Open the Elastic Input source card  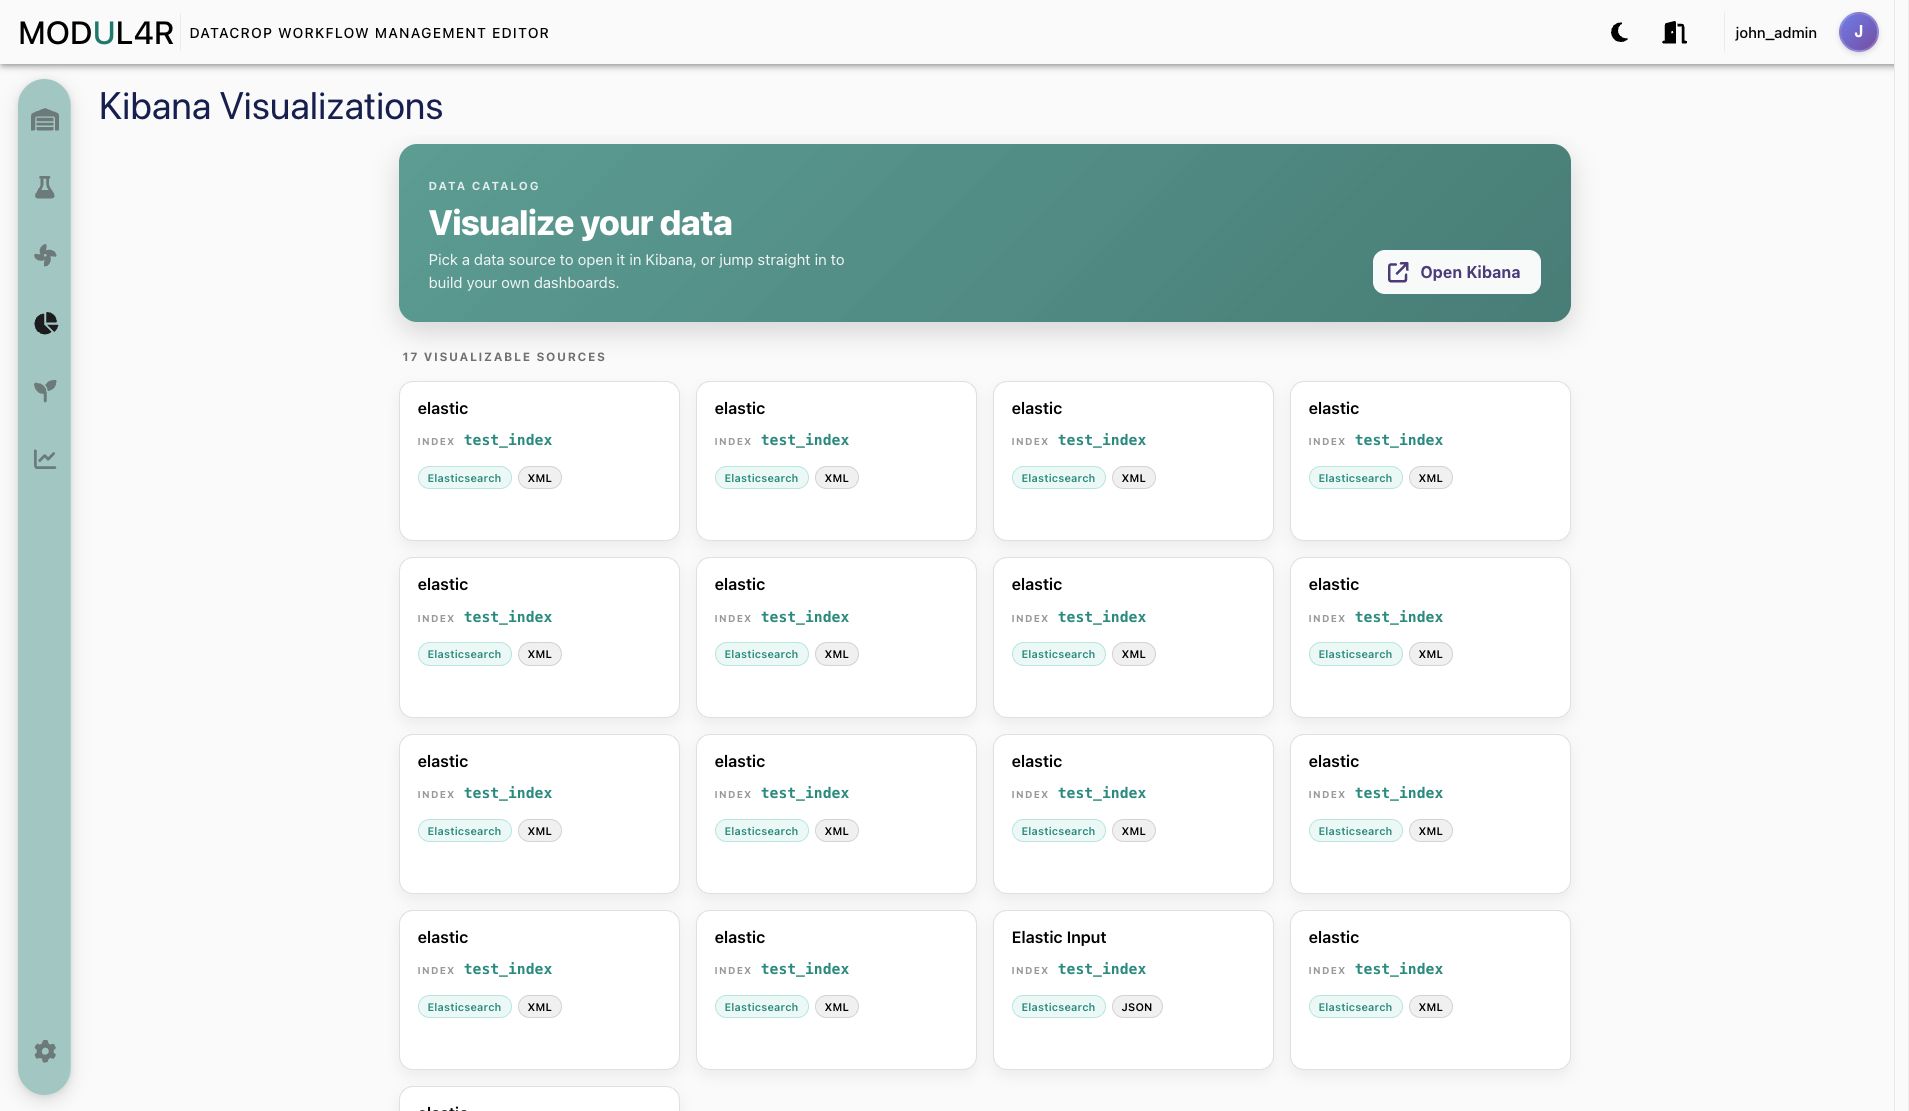1133,990
